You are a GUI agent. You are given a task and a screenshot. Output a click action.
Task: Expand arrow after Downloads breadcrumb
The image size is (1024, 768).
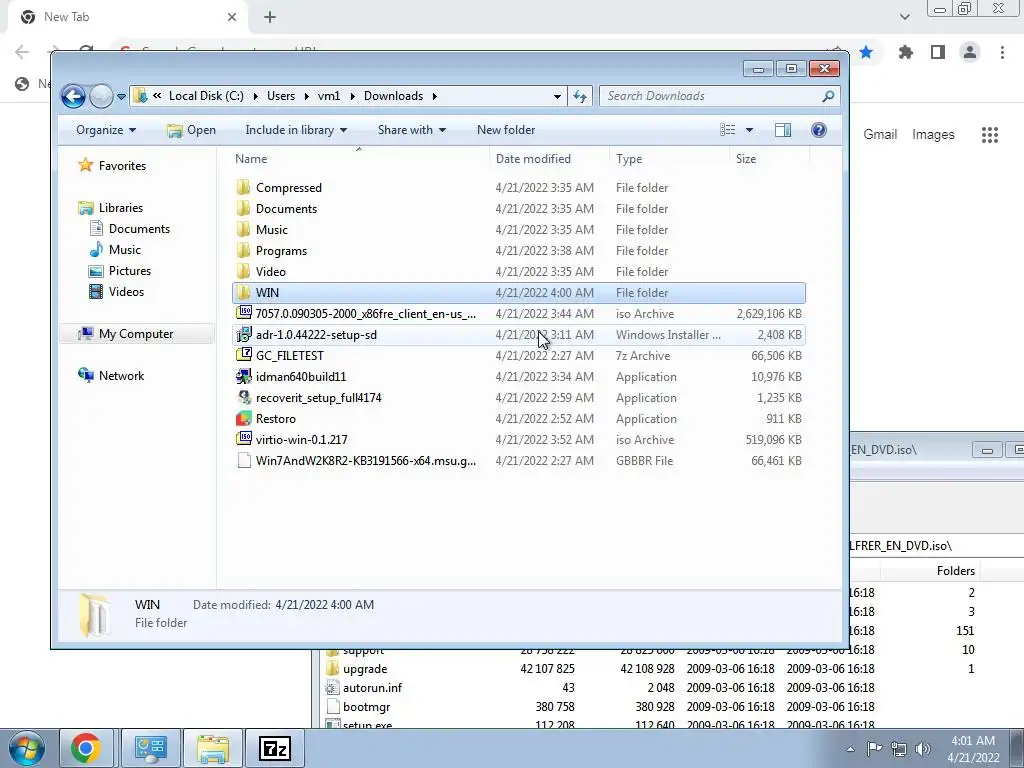[434, 96]
